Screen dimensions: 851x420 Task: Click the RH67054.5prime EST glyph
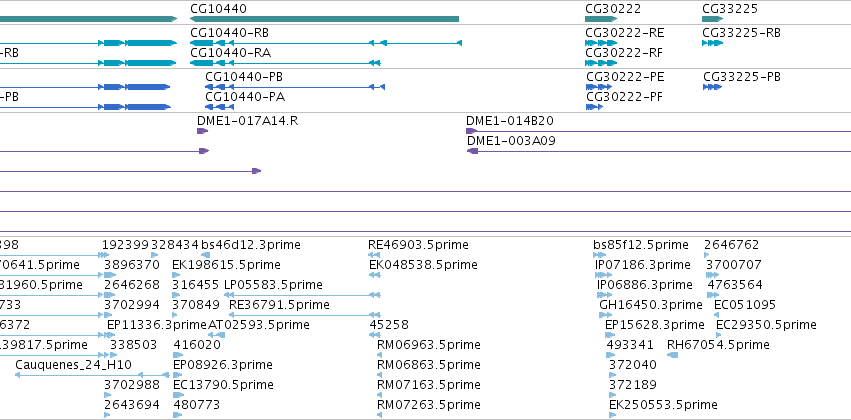672,355
